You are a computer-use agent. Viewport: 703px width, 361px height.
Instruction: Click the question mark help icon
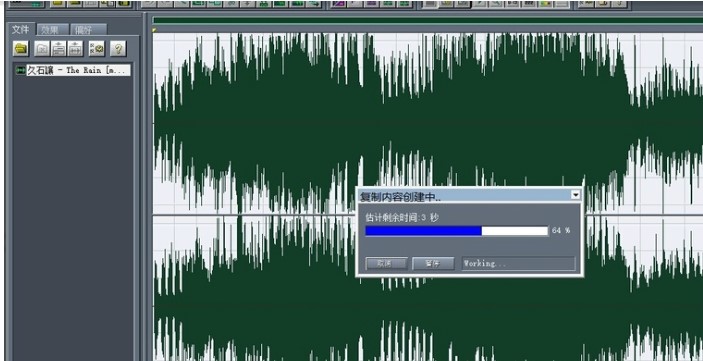pyautogui.click(x=118, y=48)
